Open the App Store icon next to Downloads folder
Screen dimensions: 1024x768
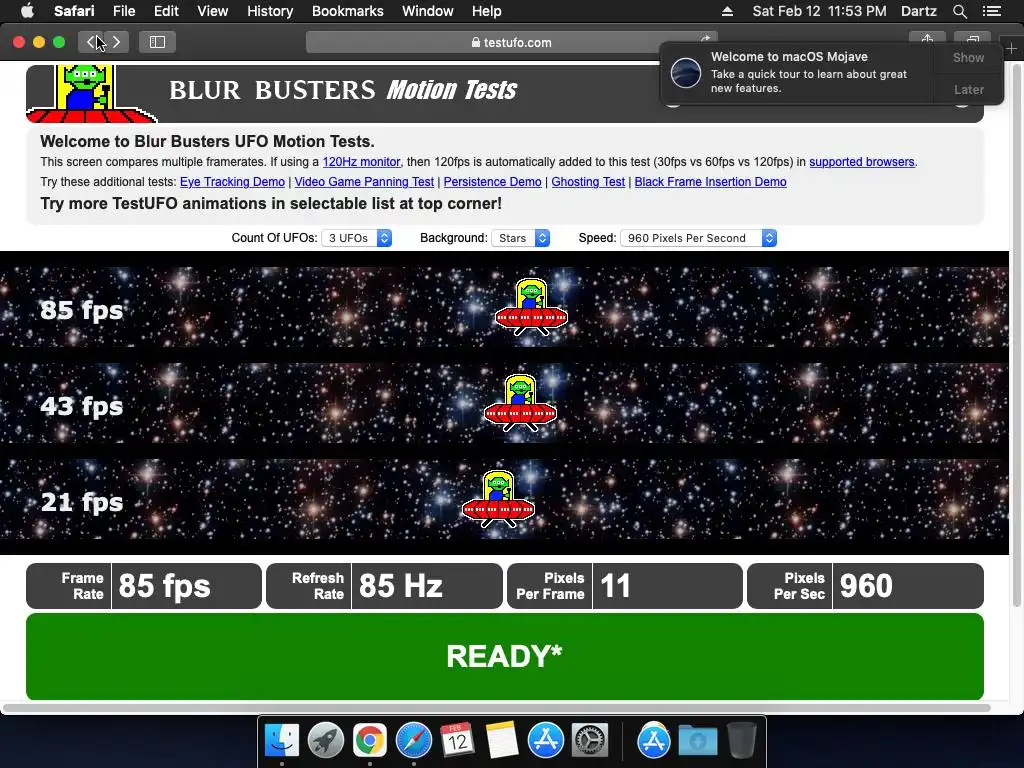tap(654, 741)
